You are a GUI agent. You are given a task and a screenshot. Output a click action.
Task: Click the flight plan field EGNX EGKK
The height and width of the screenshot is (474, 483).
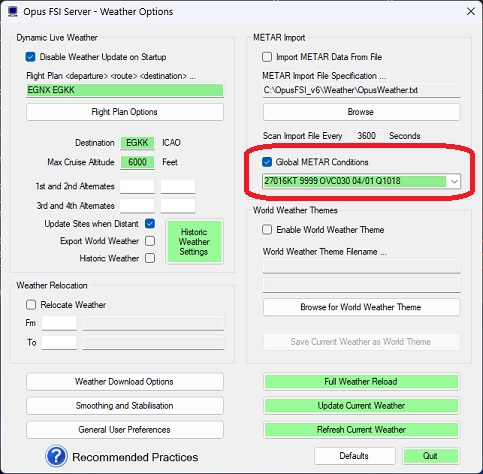[x=125, y=90]
